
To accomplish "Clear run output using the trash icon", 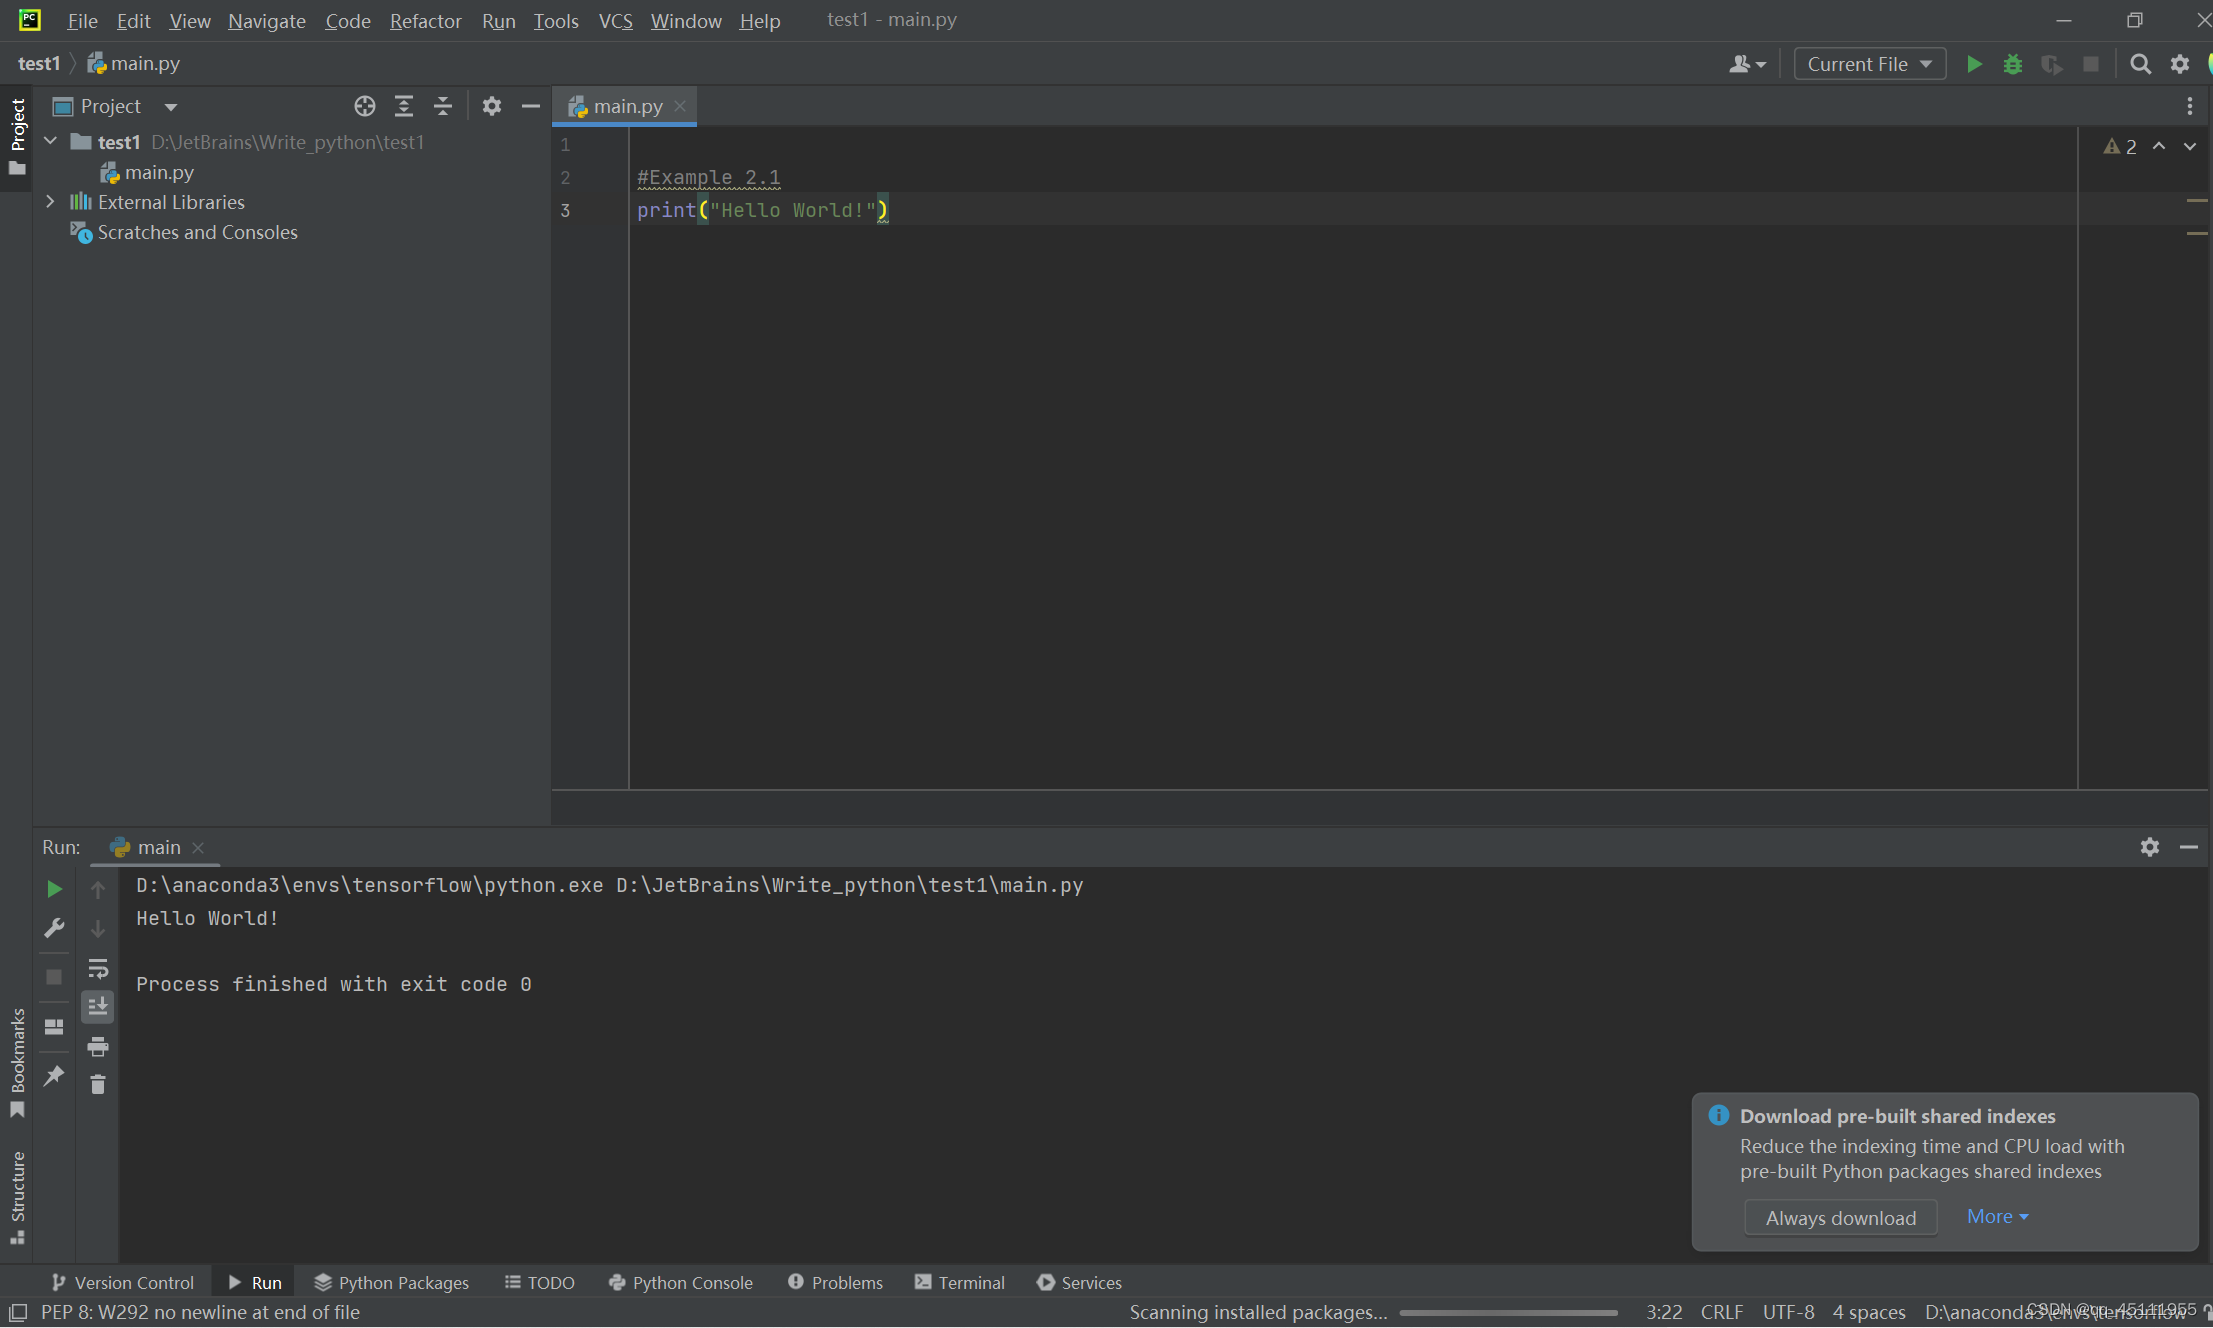I will [98, 1084].
